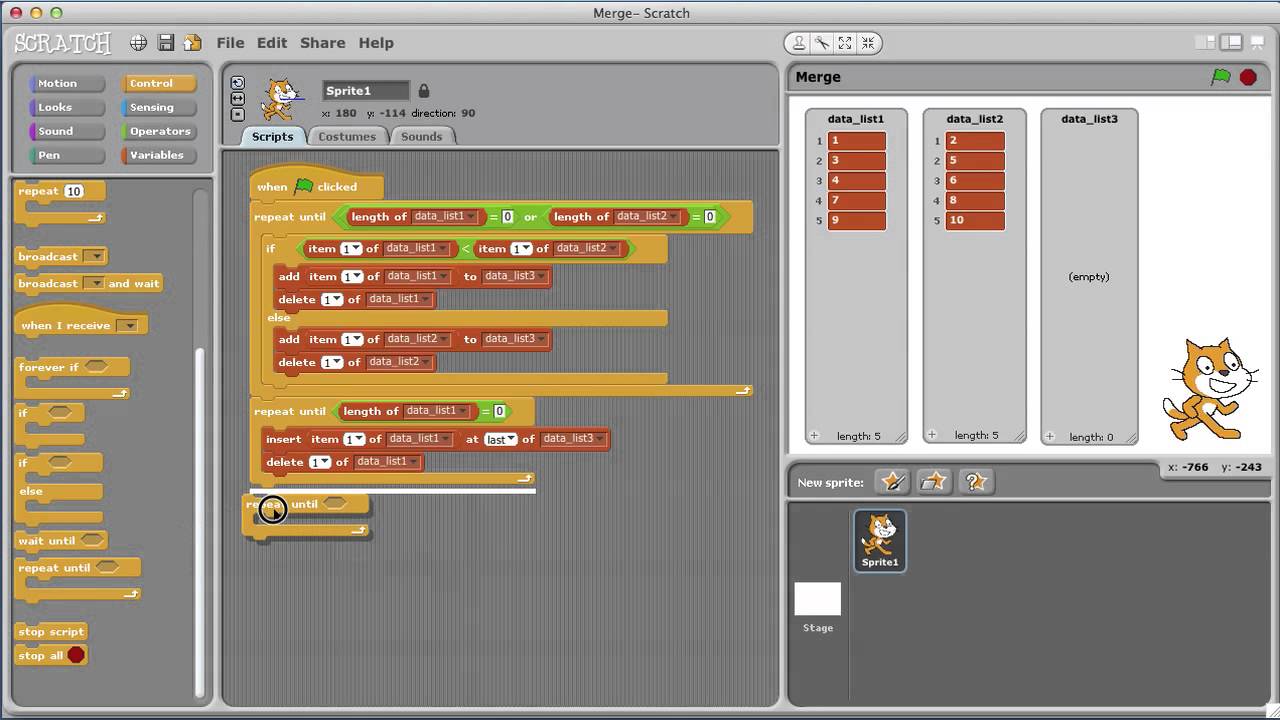Set rotation style to left-right flip
Image resolution: width=1280 pixels, height=720 pixels.
[237, 98]
